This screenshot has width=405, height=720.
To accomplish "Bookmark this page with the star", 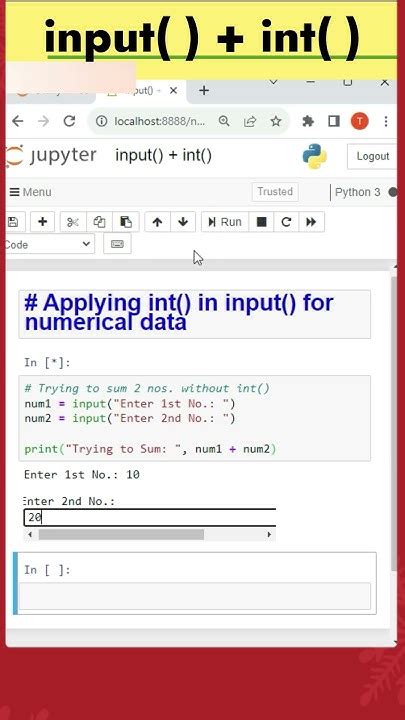I will coord(276,121).
